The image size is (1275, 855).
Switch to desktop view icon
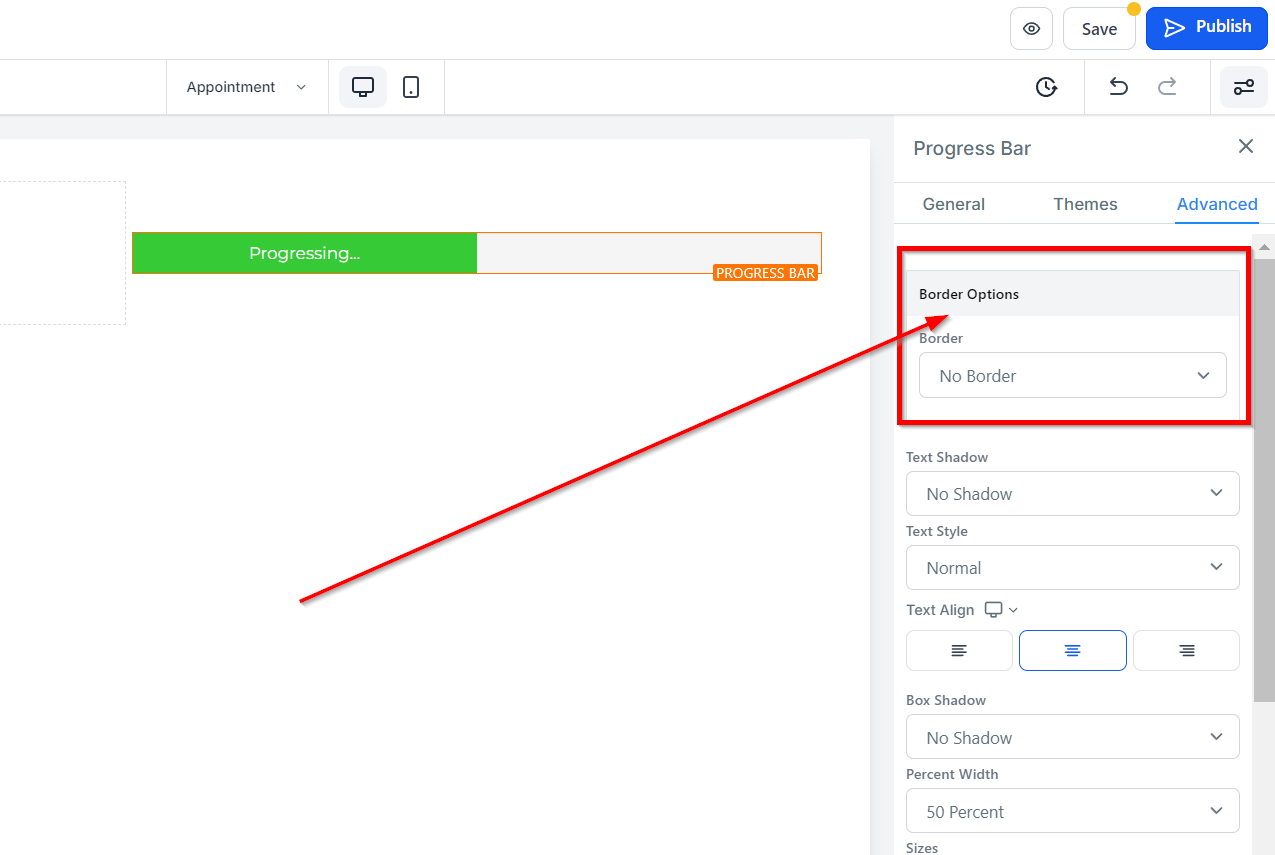(363, 87)
